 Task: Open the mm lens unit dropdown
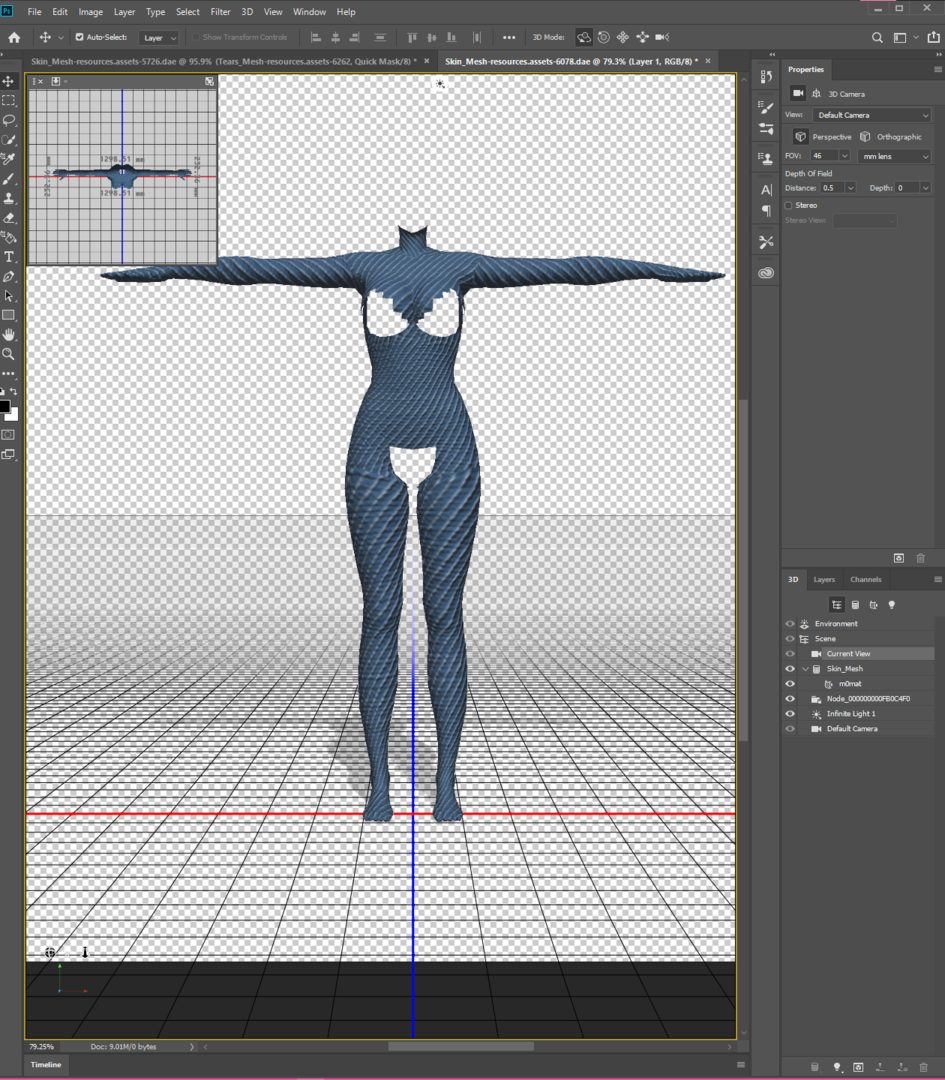894,156
